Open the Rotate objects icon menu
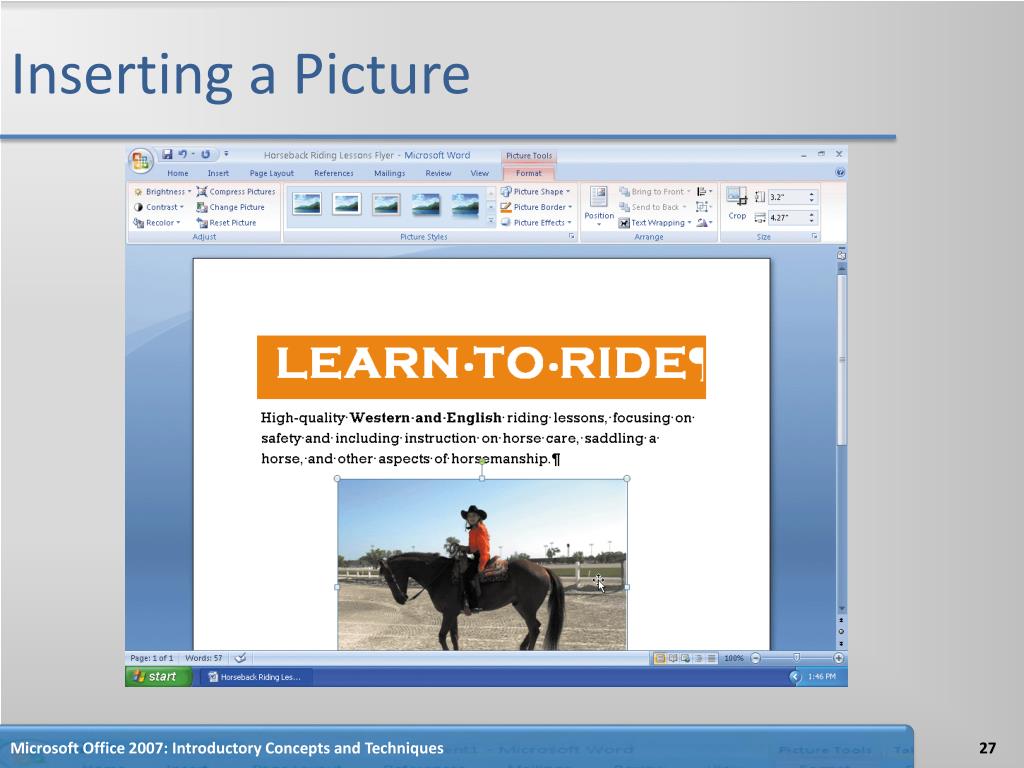Screen dimensions: 1024x768 [x=704, y=223]
